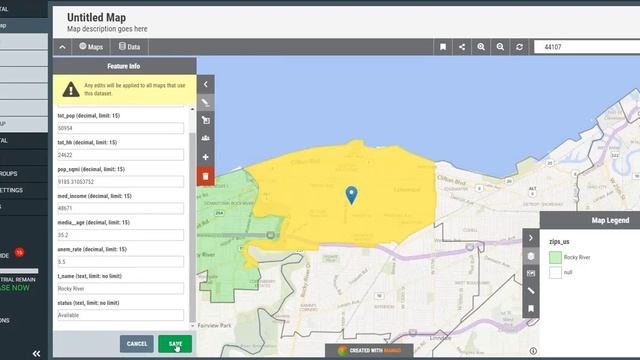Screen dimensions: 640x360
Task: Click the red notification badge in the sidebar
Action: (x=19, y=253)
